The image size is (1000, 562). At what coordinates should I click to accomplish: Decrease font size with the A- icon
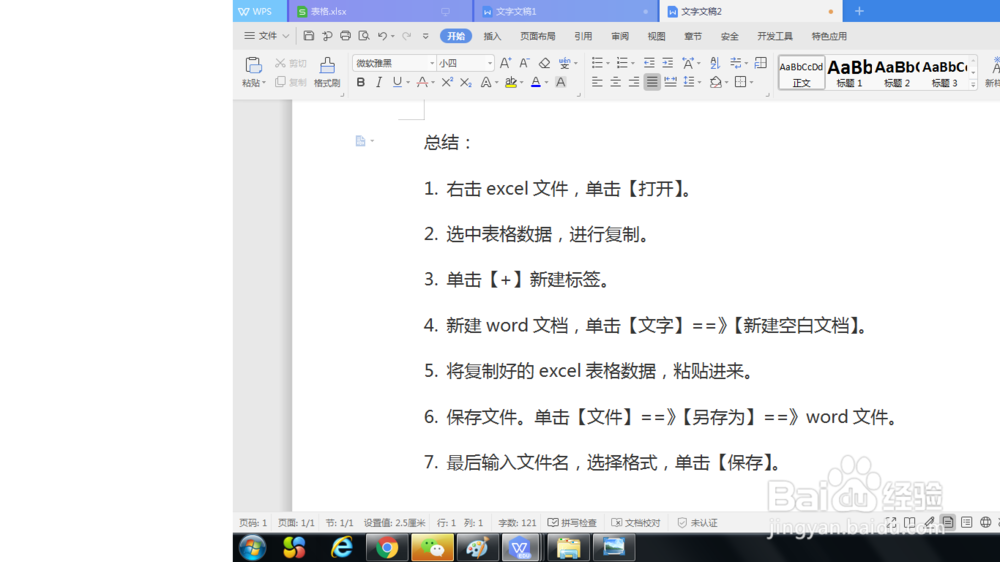tap(524, 63)
